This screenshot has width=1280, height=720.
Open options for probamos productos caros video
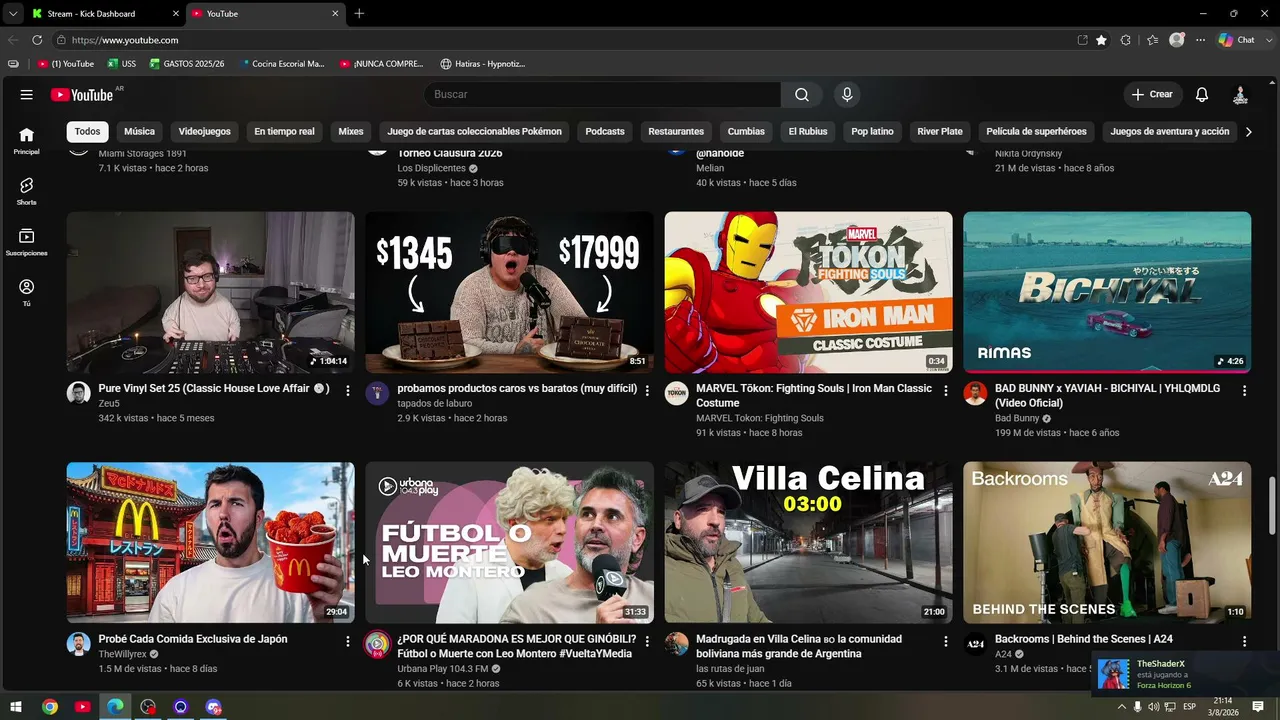(647, 391)
